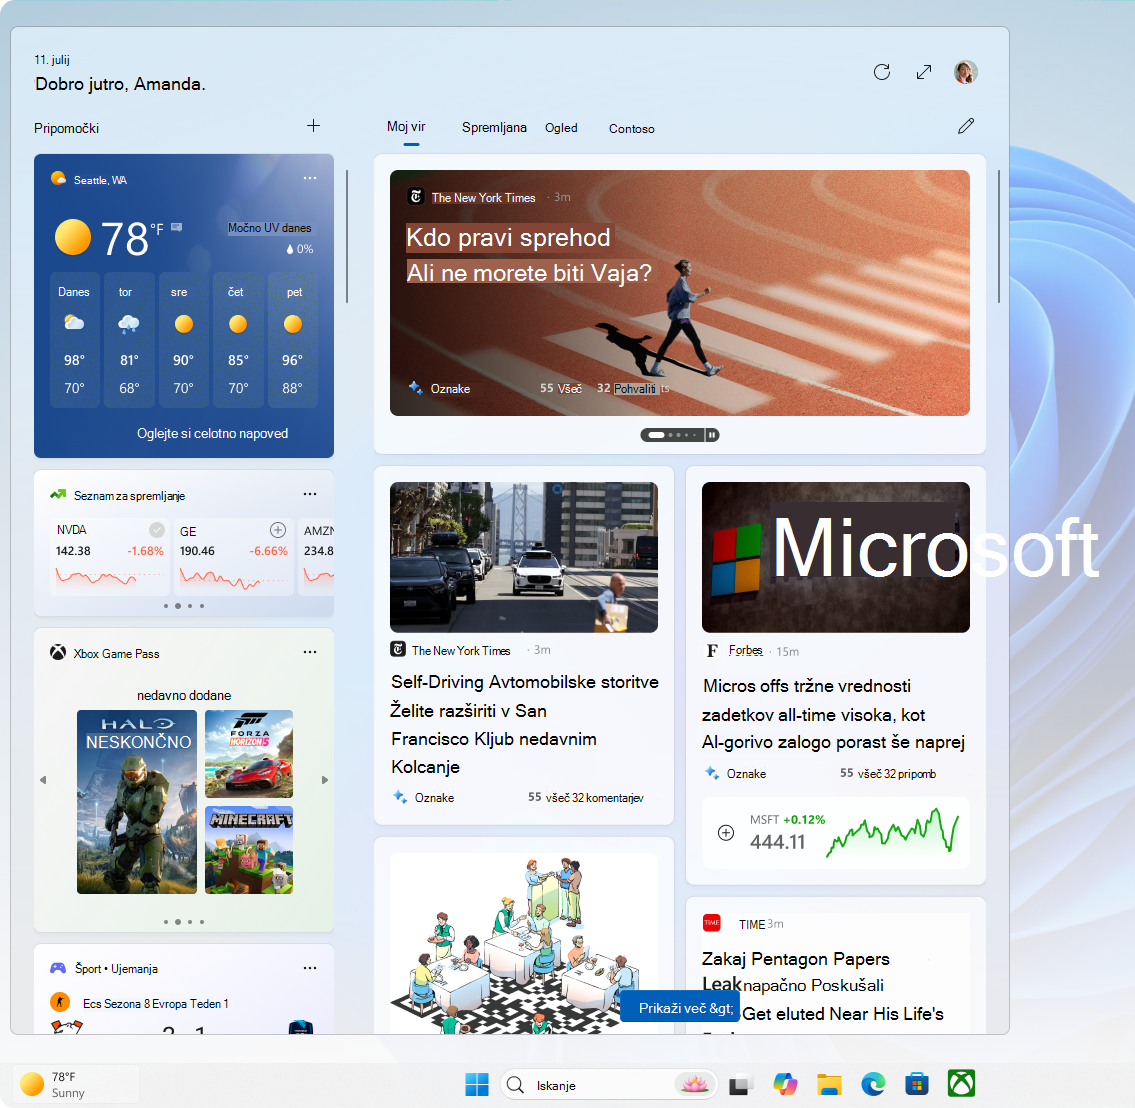Show previous Xbox Game Pass games
The image size is (1135, 1108).
click(43, 779)
